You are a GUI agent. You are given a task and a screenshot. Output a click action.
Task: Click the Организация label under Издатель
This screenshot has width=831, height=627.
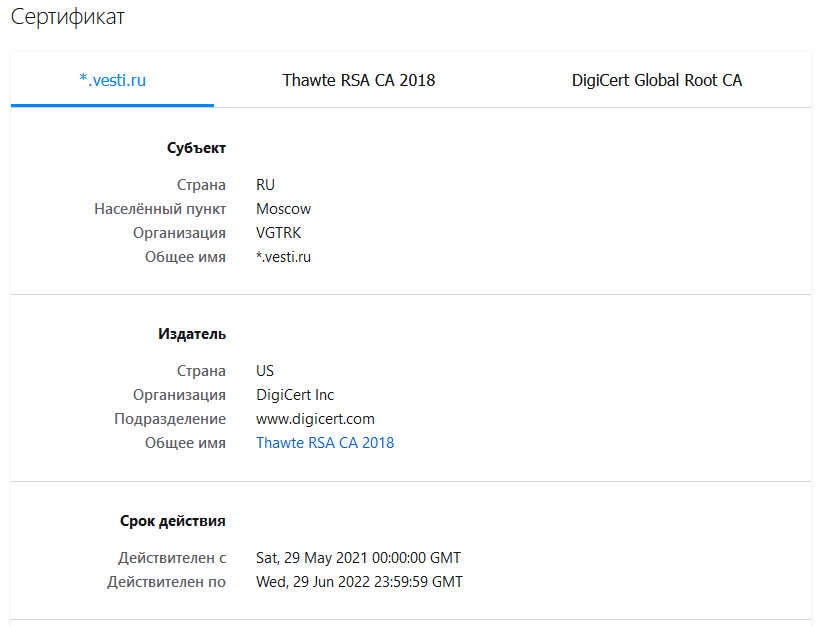point(179,395)
